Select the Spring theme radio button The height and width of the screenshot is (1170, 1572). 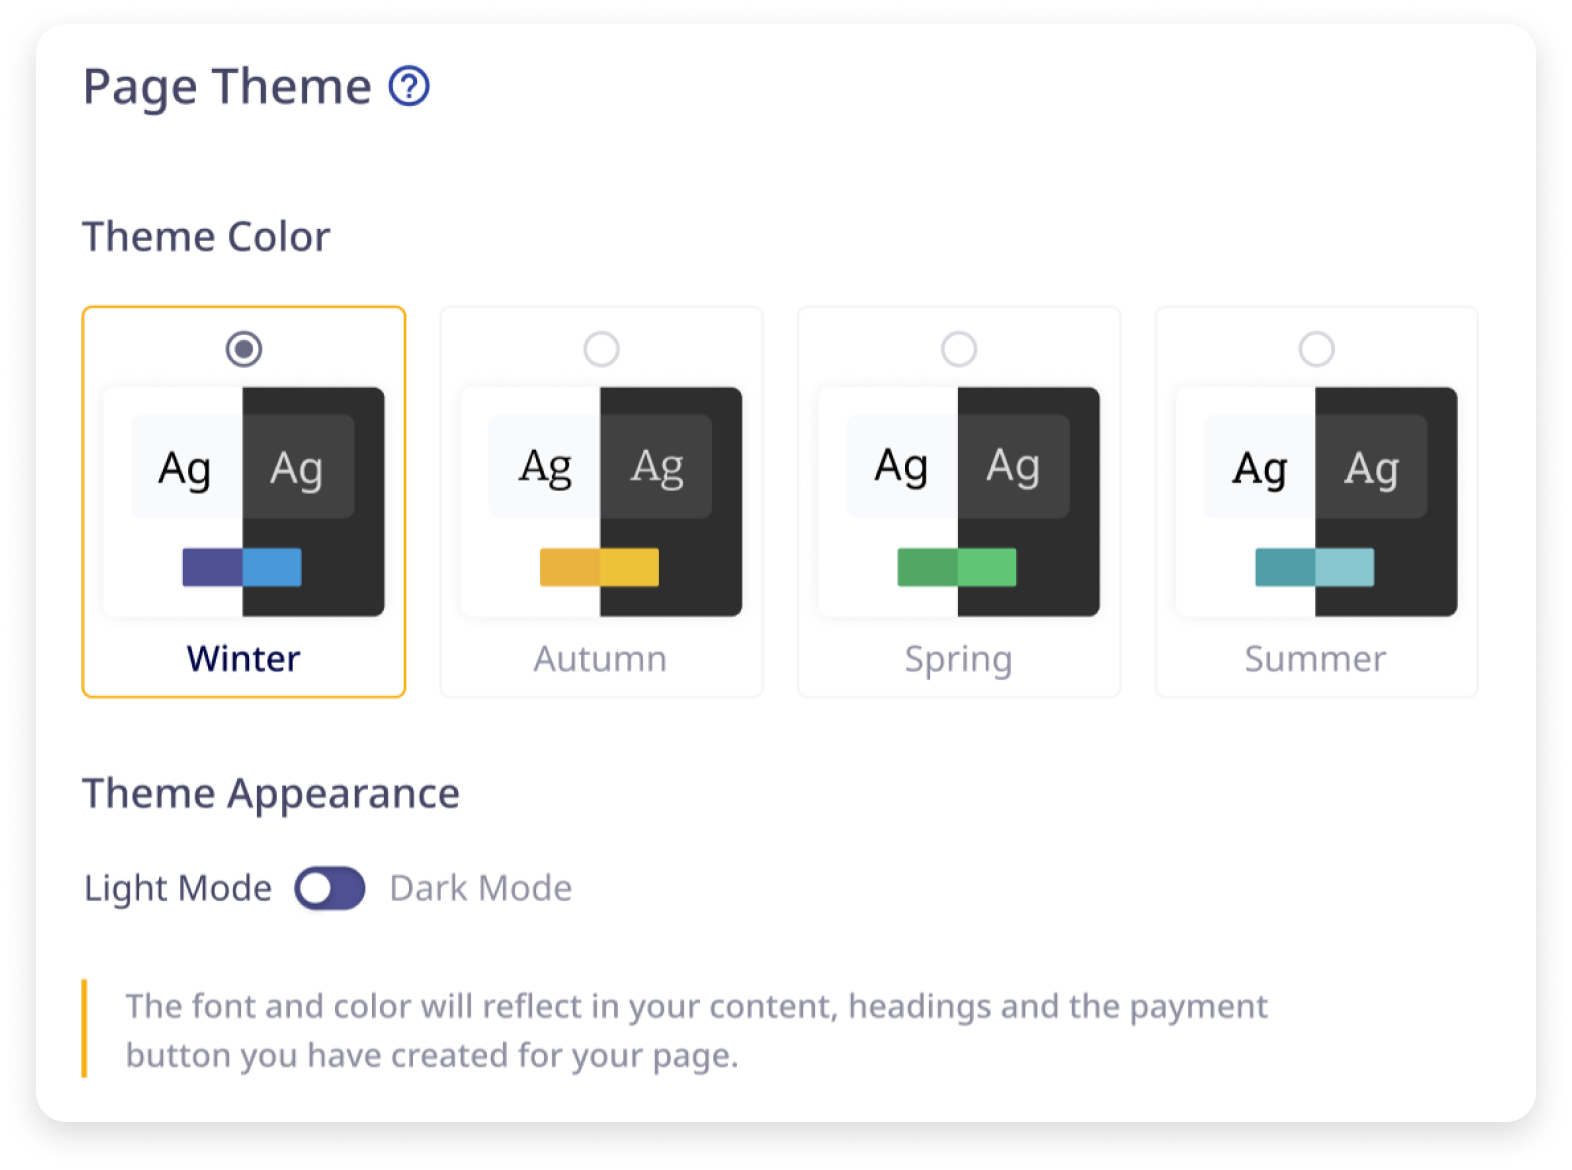pos(958,349)
